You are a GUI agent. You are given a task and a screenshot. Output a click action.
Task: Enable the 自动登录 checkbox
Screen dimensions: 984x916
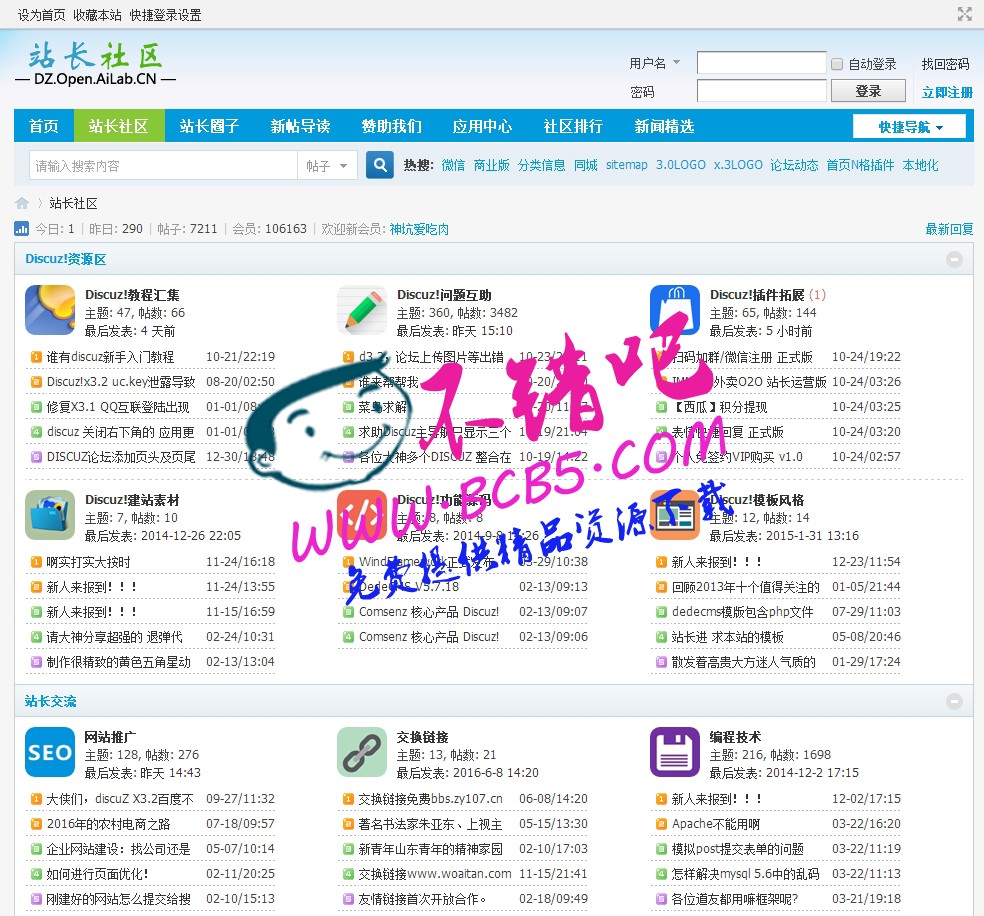pyautogui.click(x=837, y=64)
